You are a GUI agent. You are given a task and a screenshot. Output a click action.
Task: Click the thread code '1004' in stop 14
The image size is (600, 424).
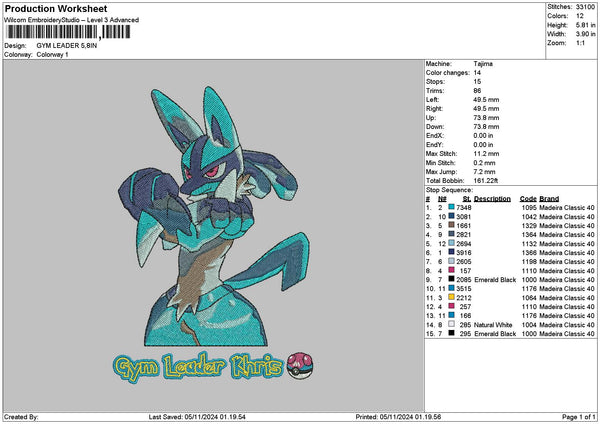point(530,325)
